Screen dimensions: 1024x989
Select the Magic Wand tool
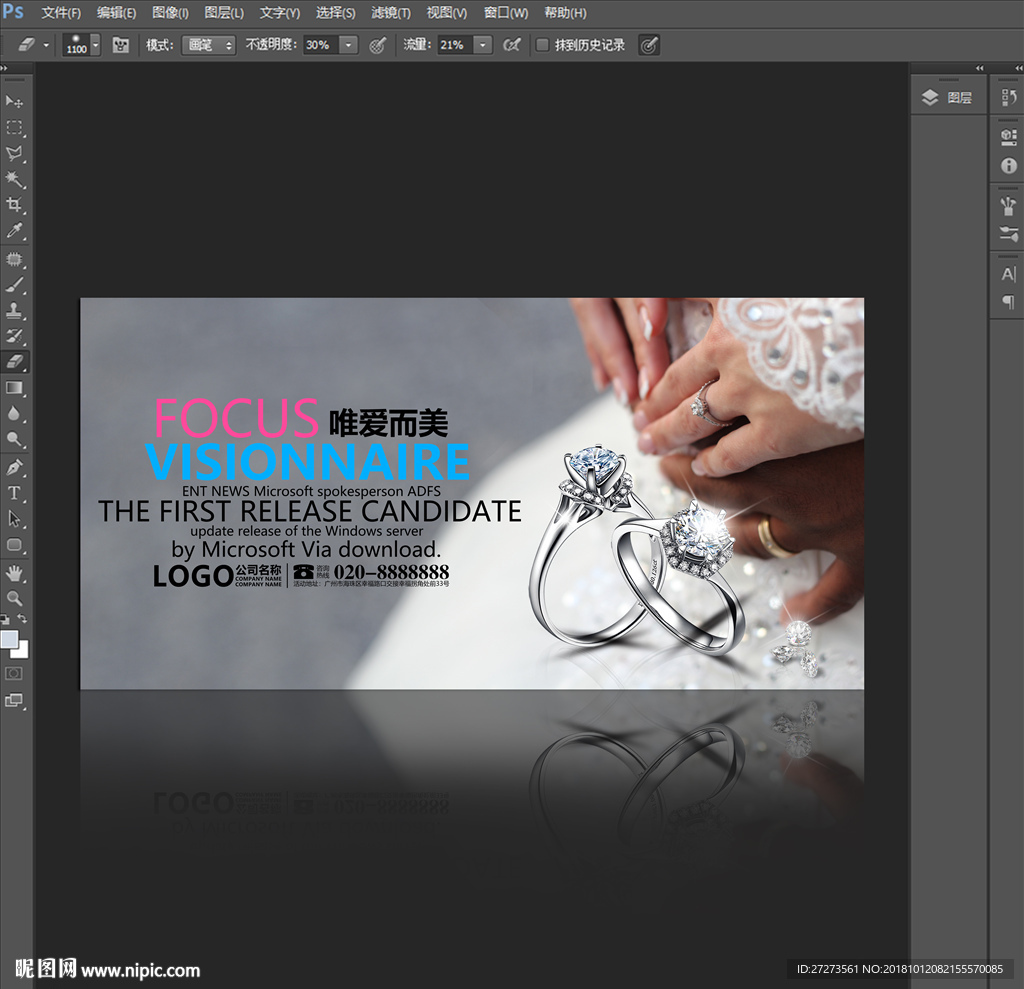[14, 179]
